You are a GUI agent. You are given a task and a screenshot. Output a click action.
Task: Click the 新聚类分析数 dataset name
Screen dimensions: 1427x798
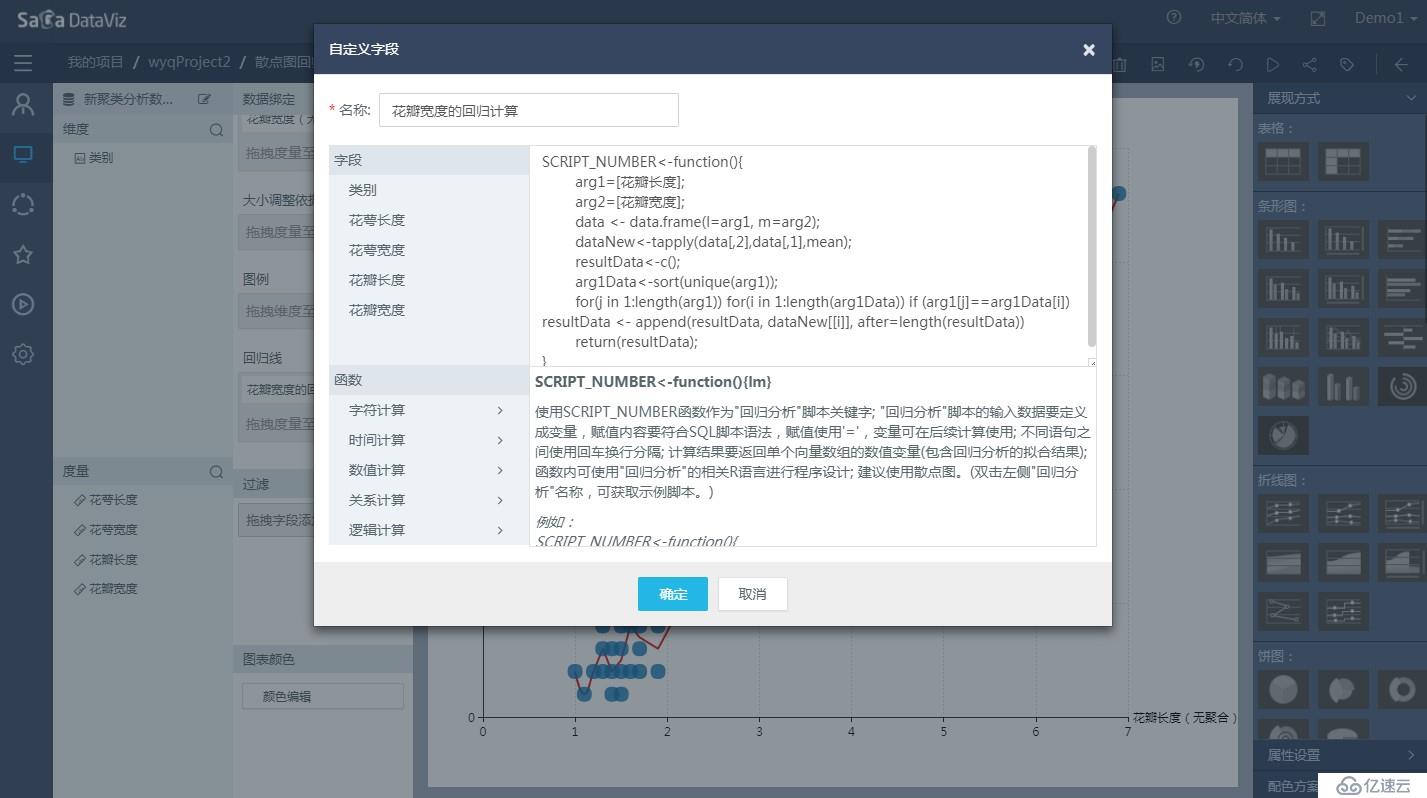tap(128, 99)
